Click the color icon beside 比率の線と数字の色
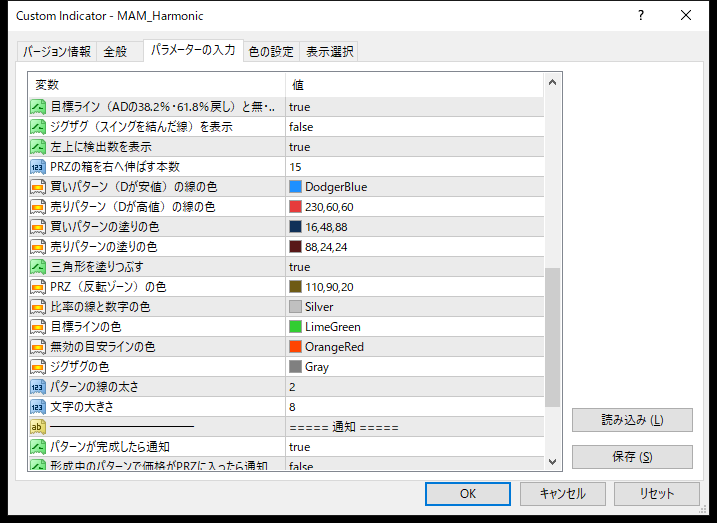This screenshot has width=717, height=523. click(38, 307)
